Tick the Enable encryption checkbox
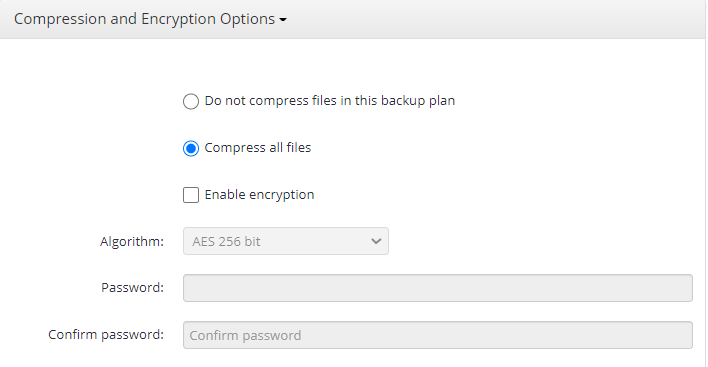 191,195
